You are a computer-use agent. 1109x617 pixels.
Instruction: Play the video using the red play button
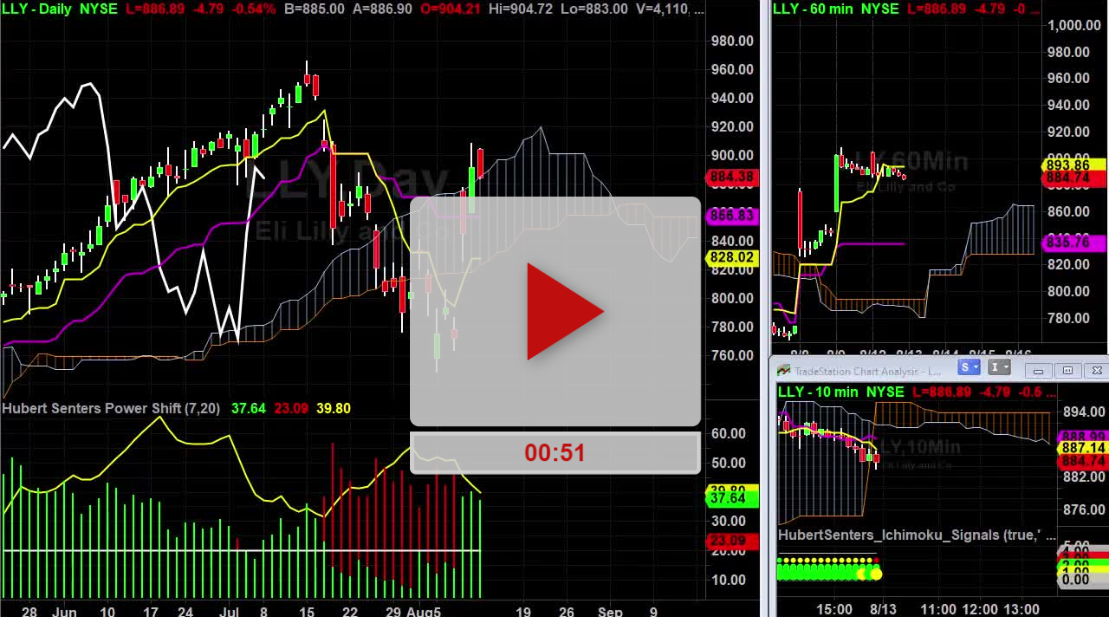[x=564, y=311]
